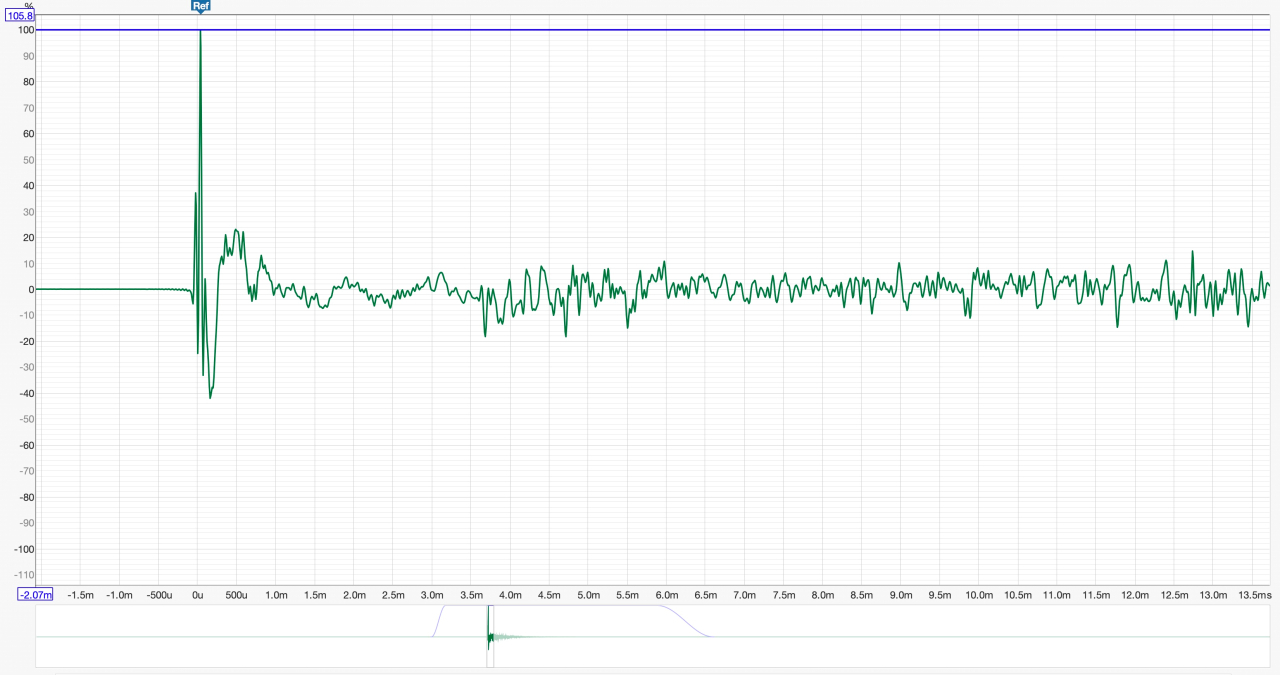Click the 0 label on the vertical axis
This screenshot has width=1280, height=675.
tap(32, 290)
